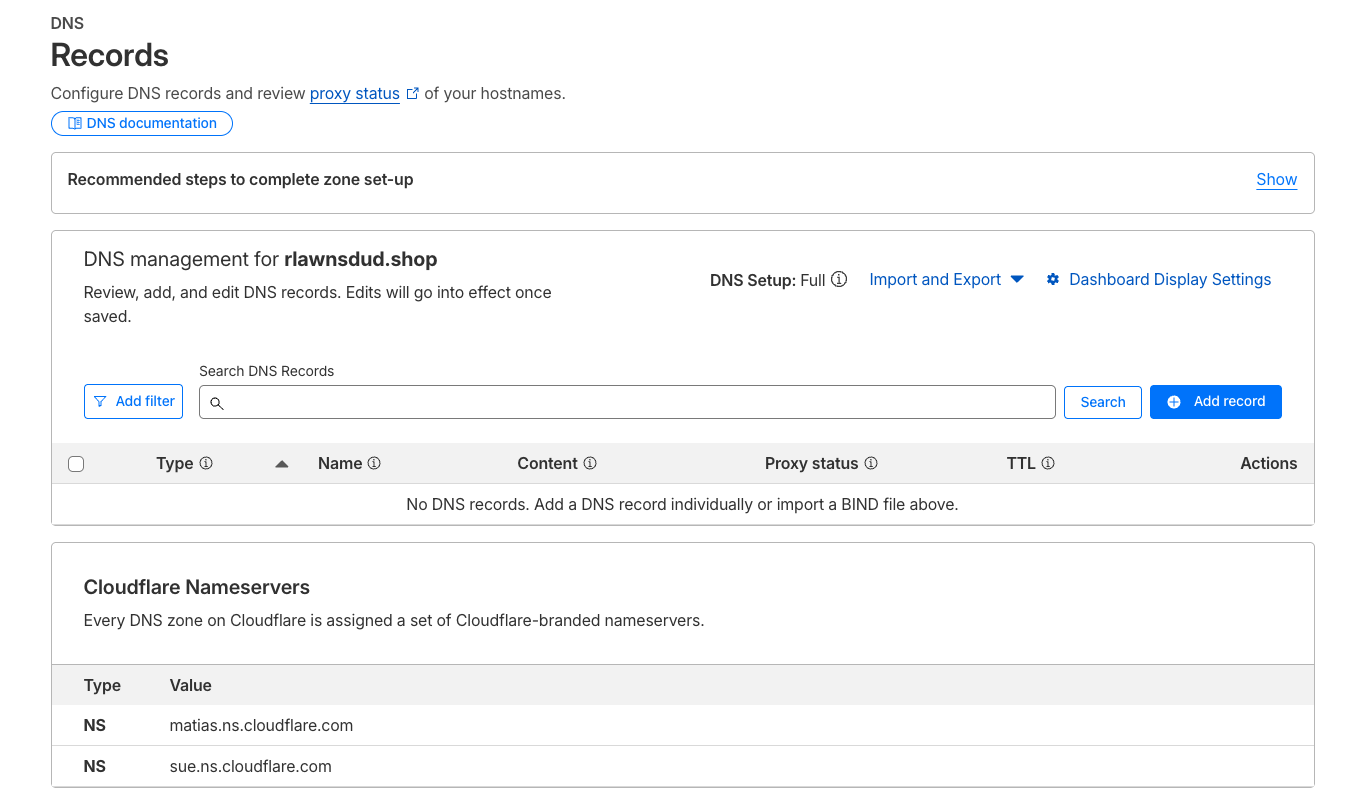This screenshot has height=811, width=1365.
Task: Click the Add filter button
Action: pyautogui.click(x=134, y=401)
